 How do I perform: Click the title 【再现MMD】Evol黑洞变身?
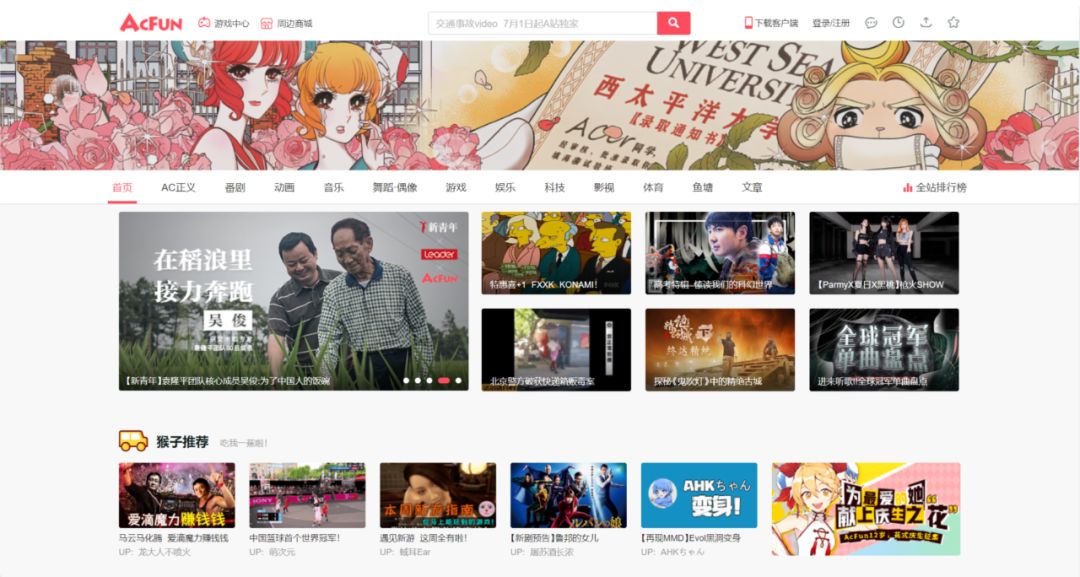[691, 538]
